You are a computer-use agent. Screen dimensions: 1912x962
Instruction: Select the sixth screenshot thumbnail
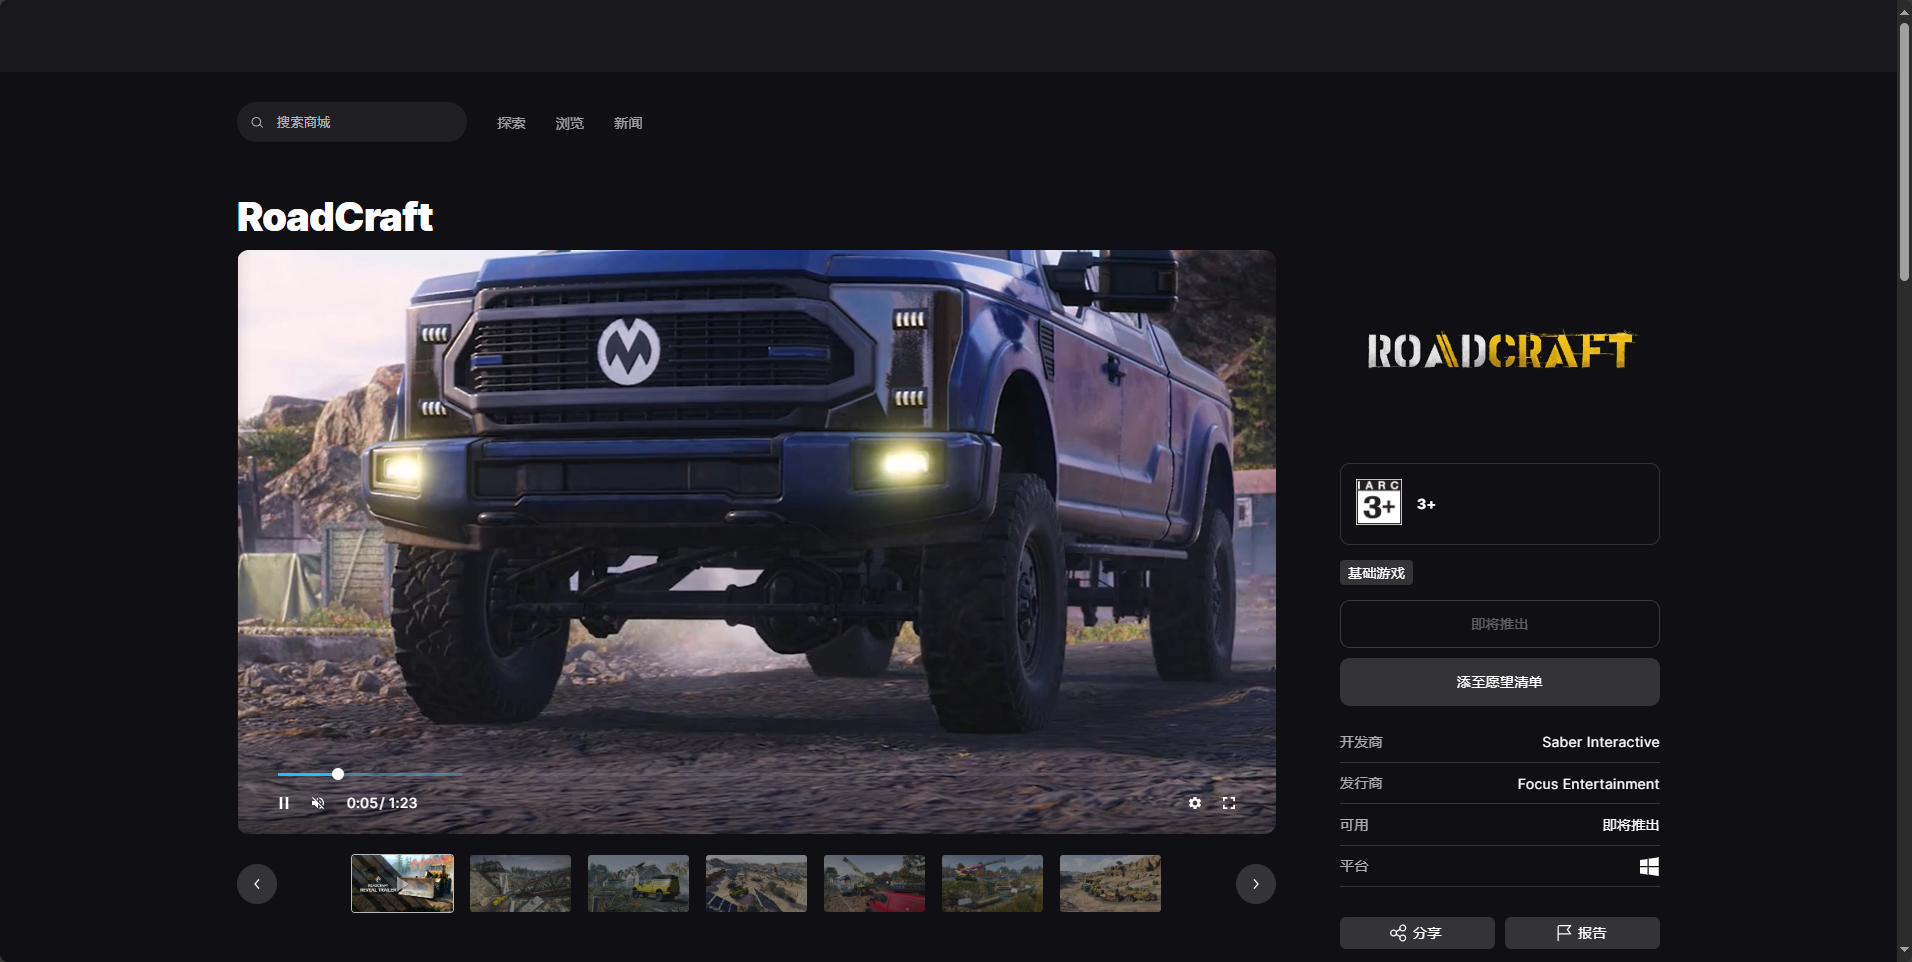point(992,883)
